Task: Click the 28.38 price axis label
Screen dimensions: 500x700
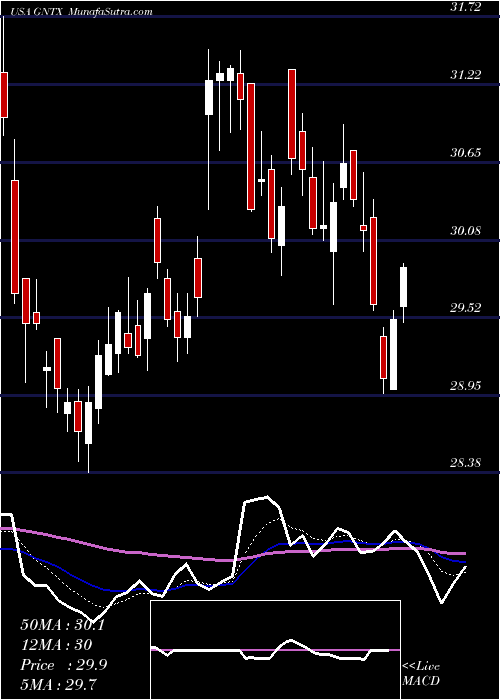Action: tap(466, 463)
